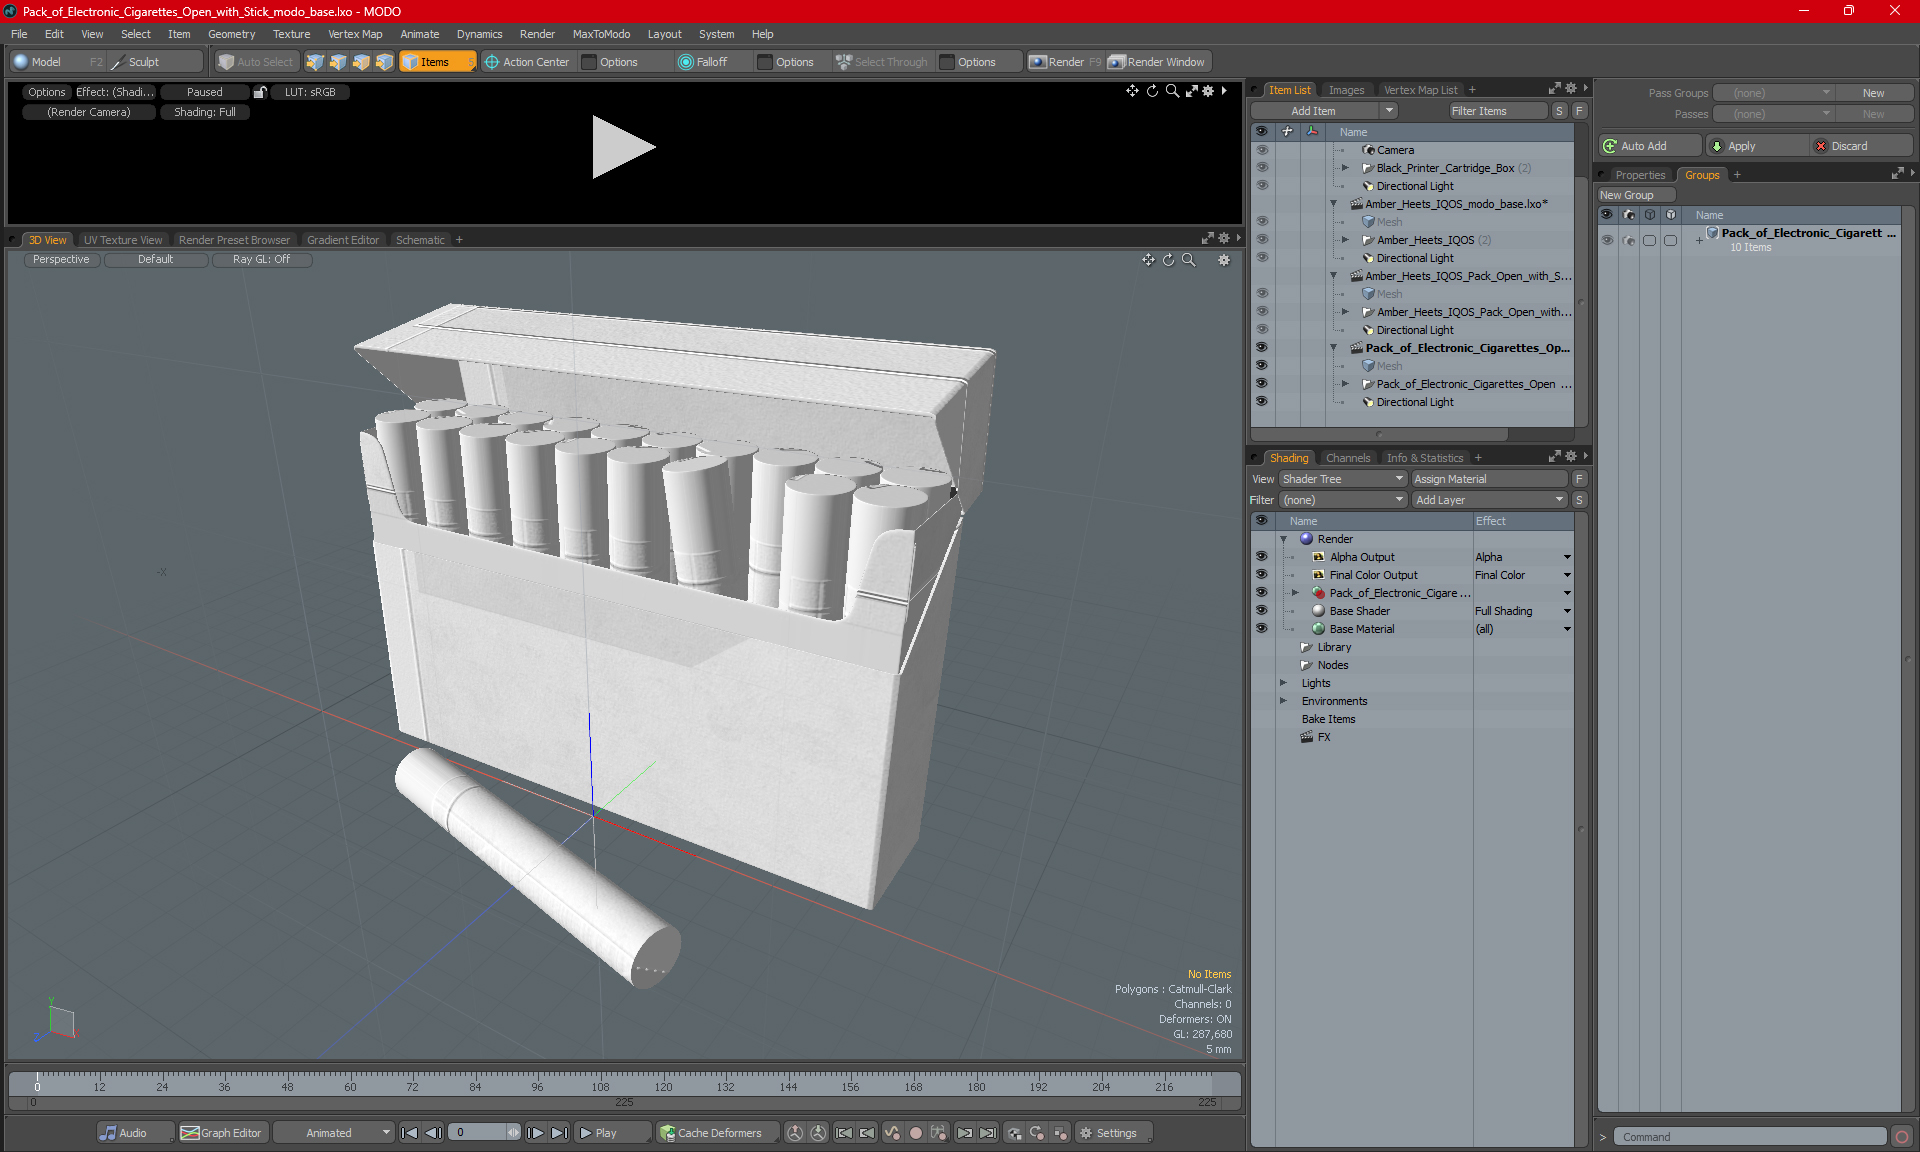
Task: Go to last frame
Action: [560, 1133]
